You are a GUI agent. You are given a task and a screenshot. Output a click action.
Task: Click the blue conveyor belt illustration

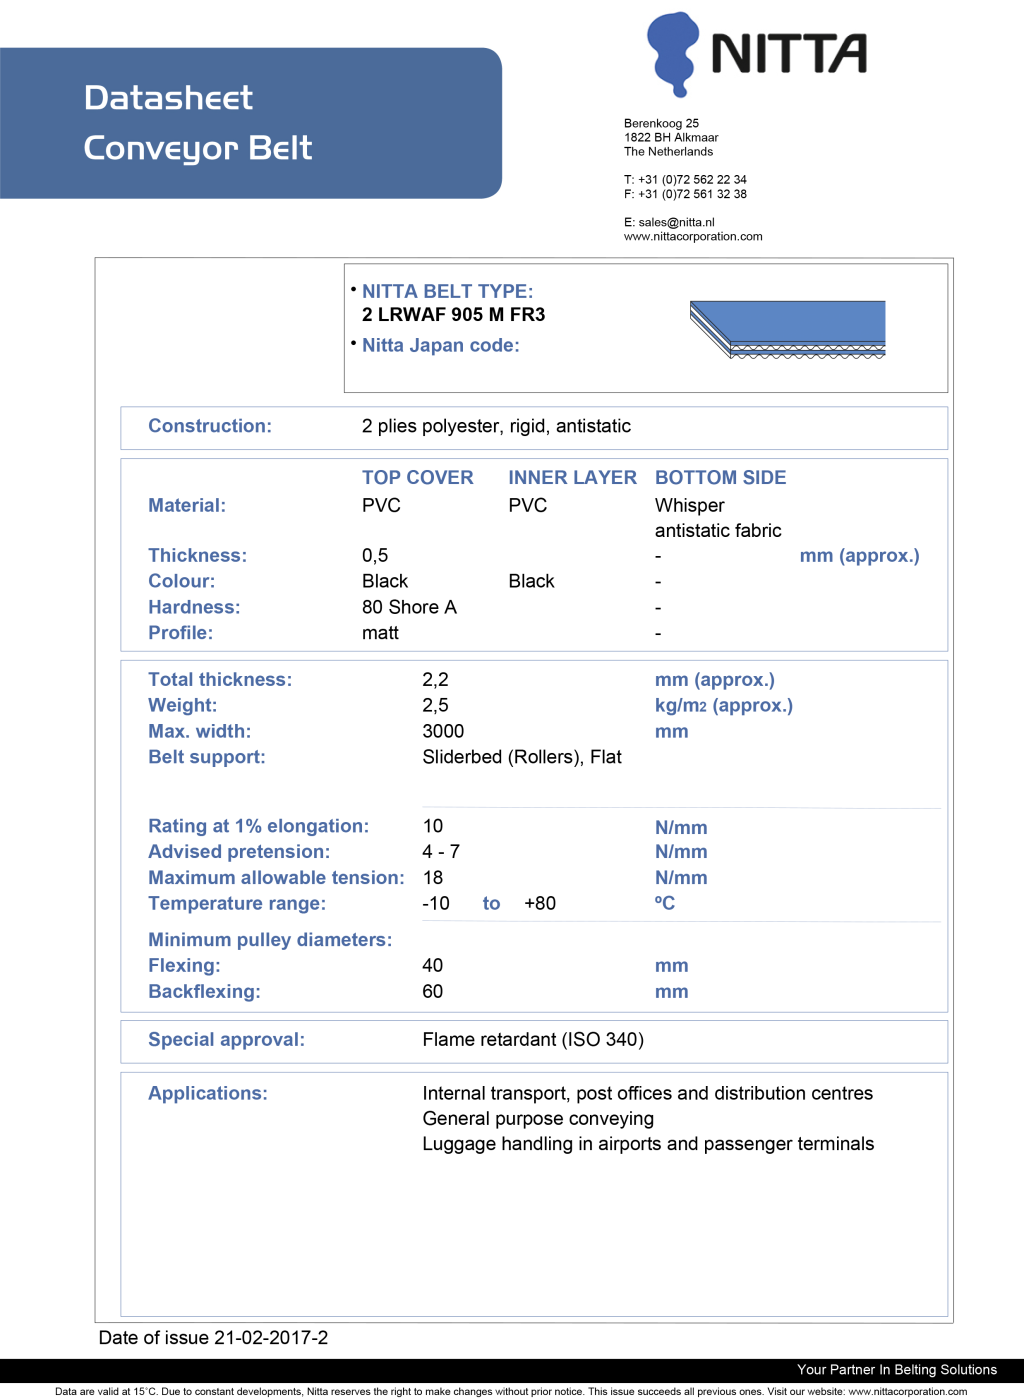pyautogui.click(x=788, y=329)
